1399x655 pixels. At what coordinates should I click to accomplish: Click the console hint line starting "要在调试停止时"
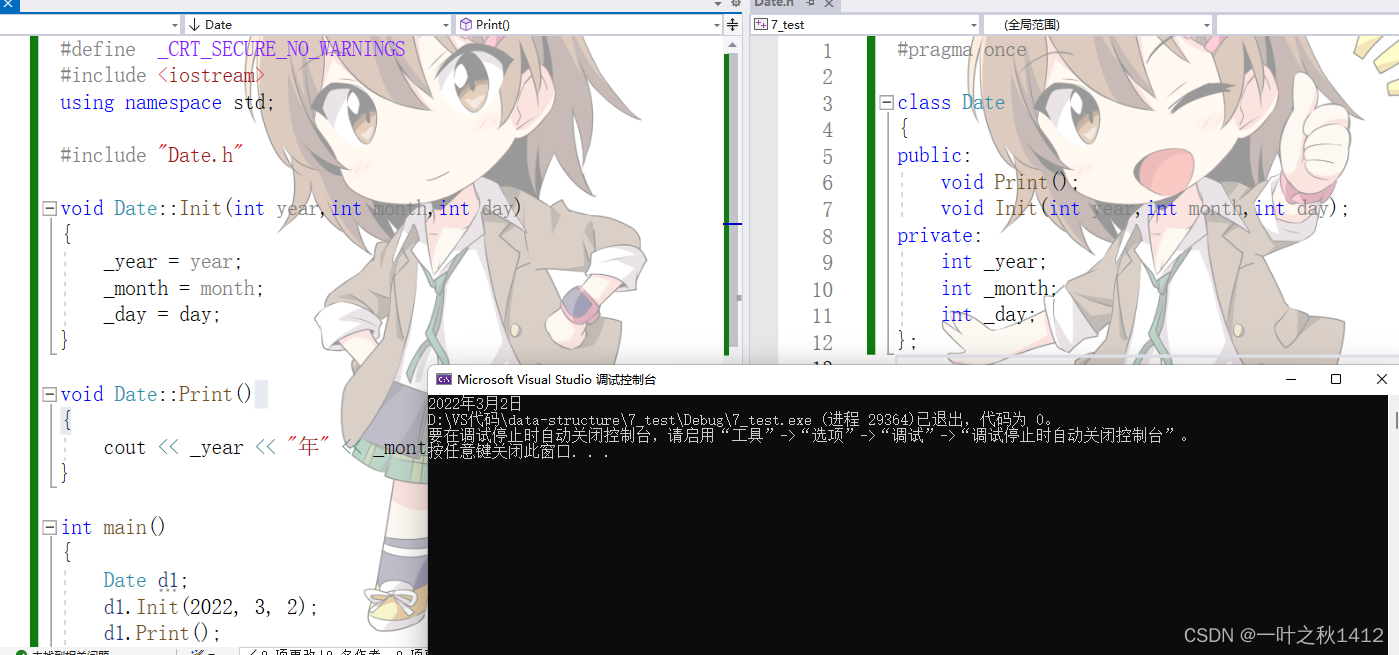810,436
